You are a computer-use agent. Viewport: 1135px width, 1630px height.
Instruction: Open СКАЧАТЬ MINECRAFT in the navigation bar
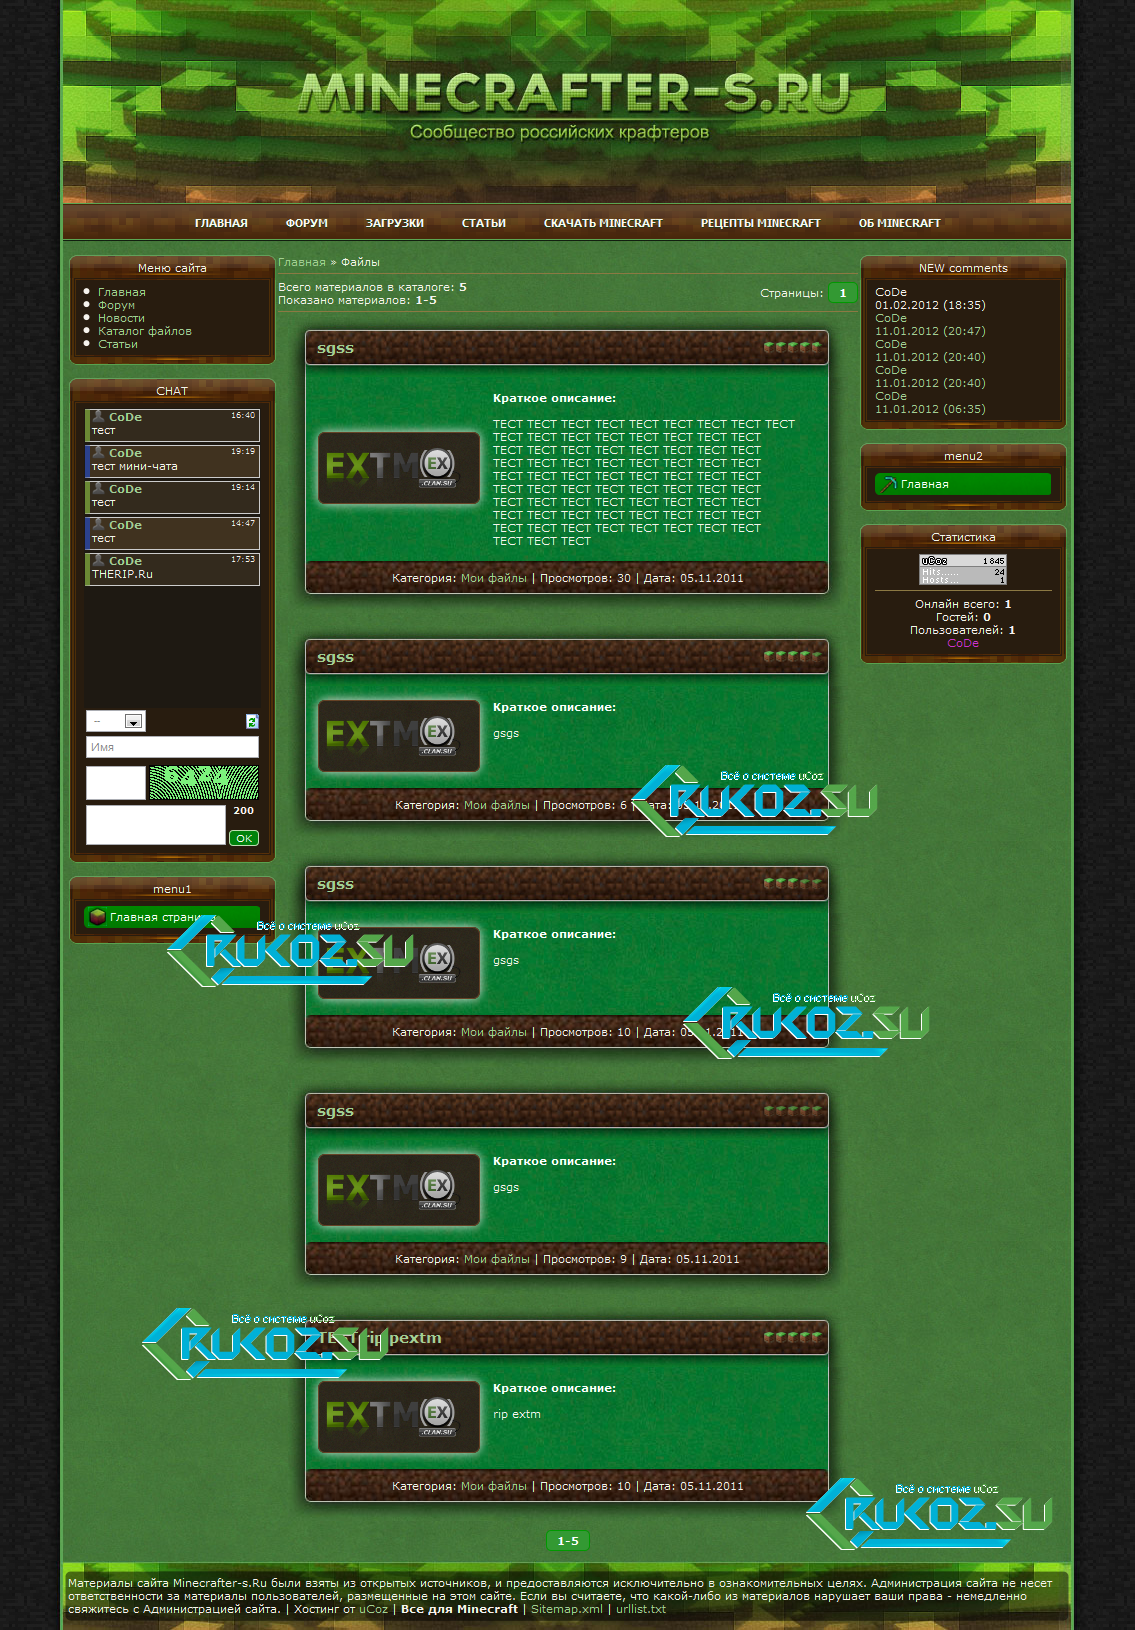(x=603, y=223)
